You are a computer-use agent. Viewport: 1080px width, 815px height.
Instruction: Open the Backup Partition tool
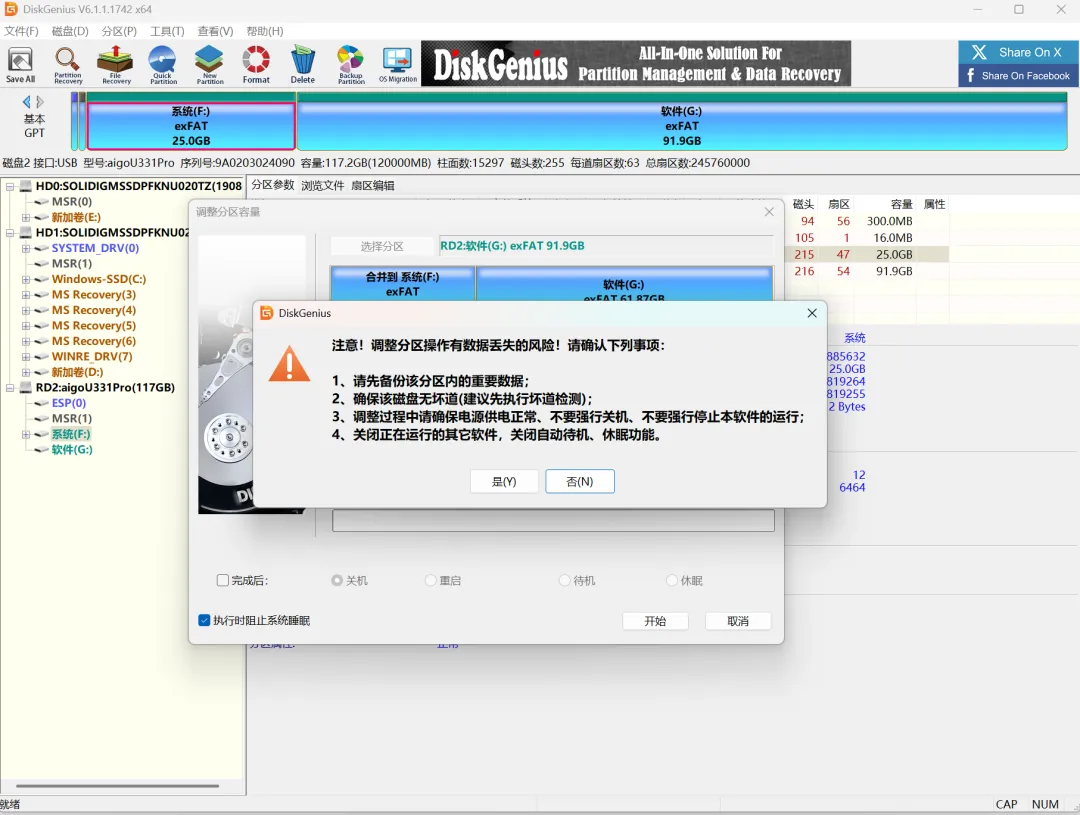[x=351, y=65]
